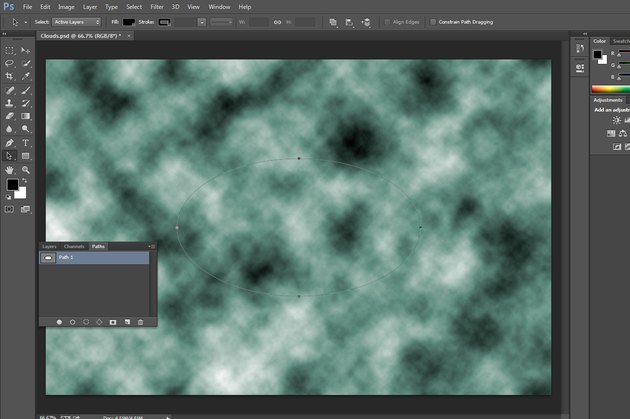Open the File menu

coord(27,7)
